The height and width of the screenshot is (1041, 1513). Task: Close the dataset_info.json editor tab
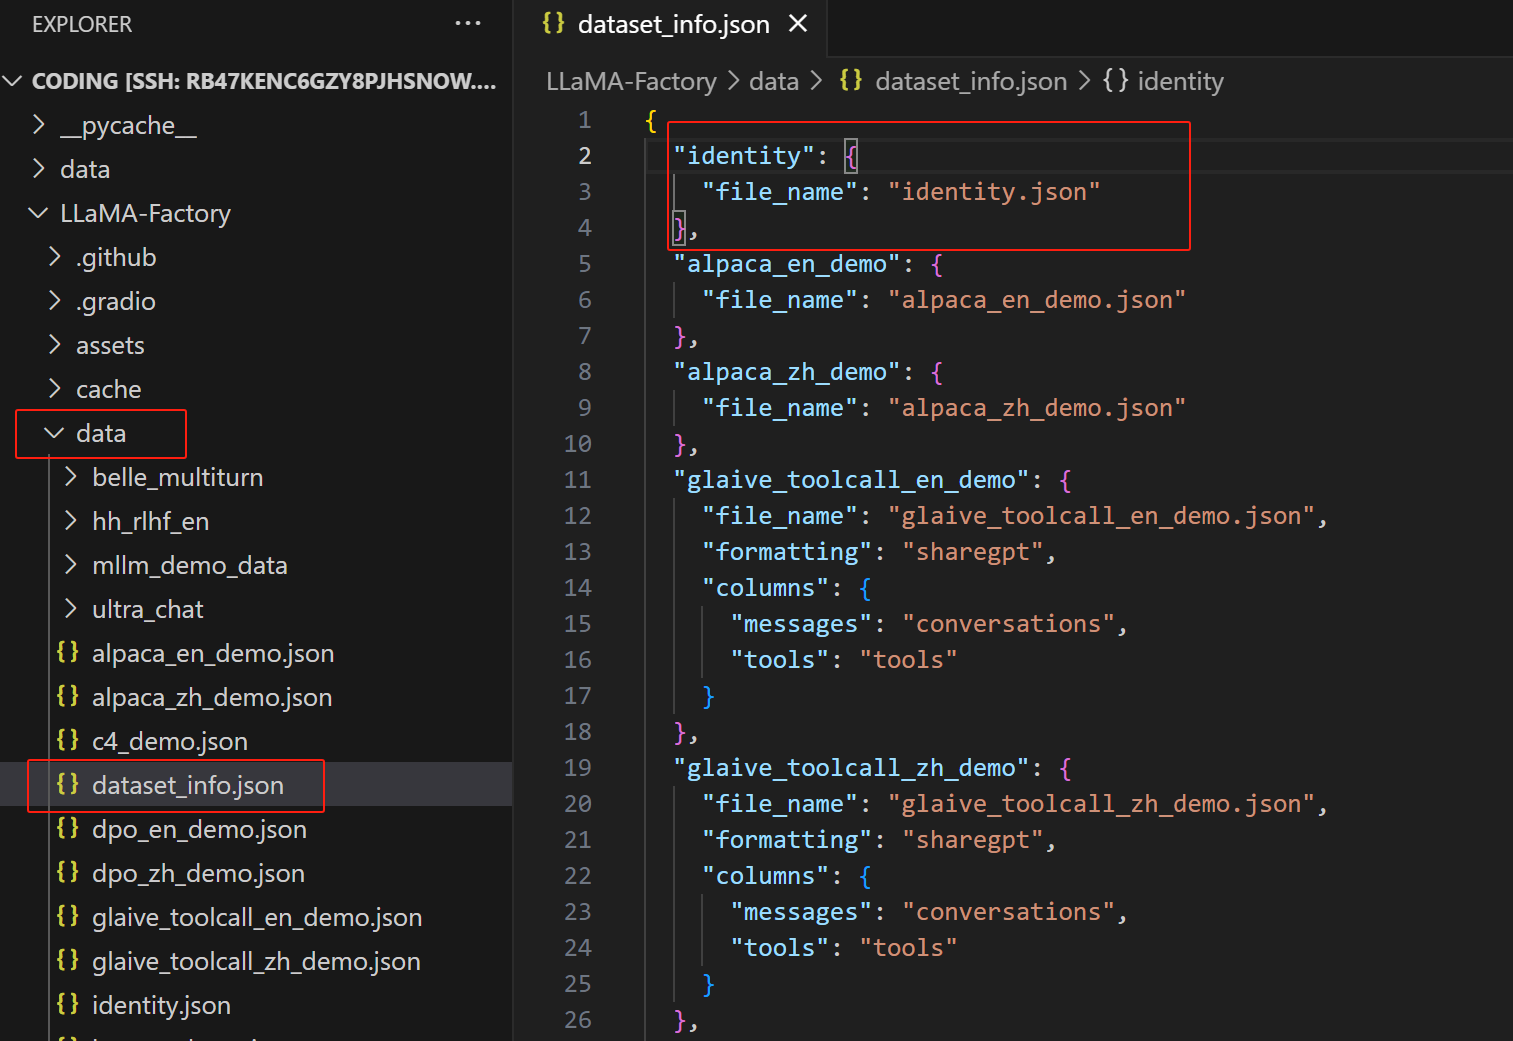coord(798,23)
